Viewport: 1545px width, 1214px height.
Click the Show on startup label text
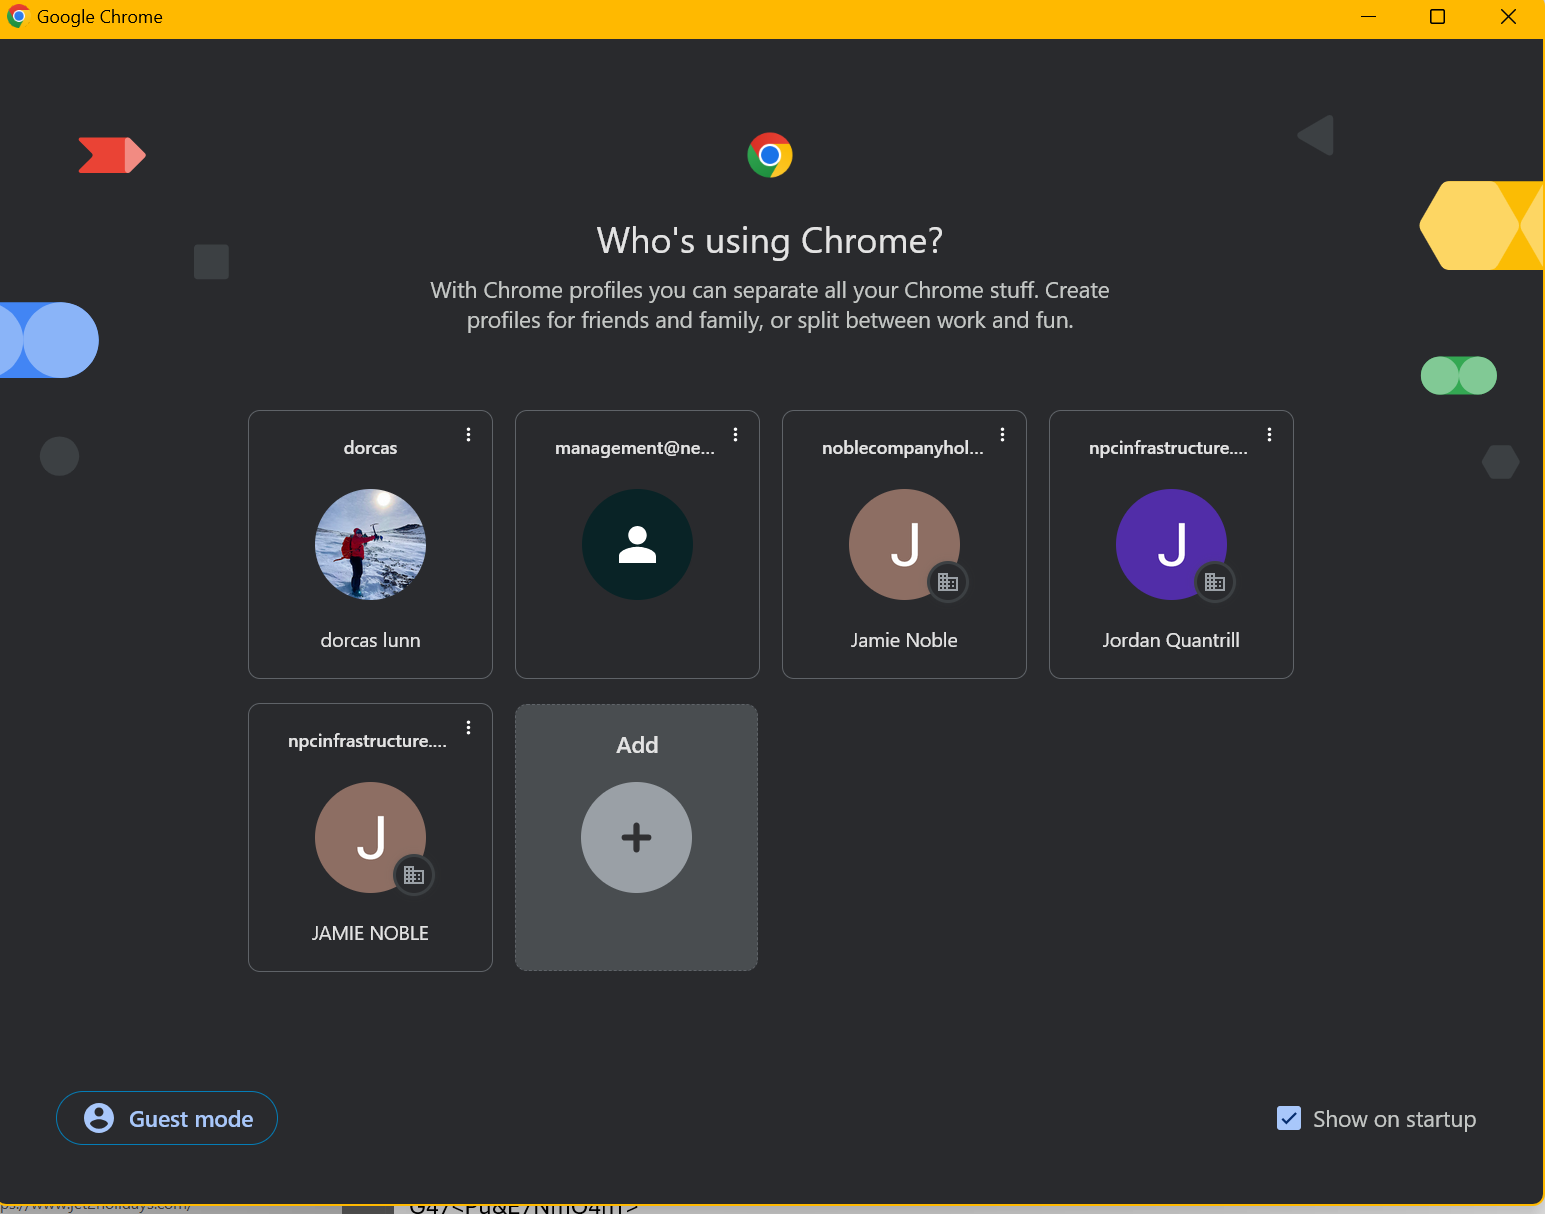tap(1394, 1119)
